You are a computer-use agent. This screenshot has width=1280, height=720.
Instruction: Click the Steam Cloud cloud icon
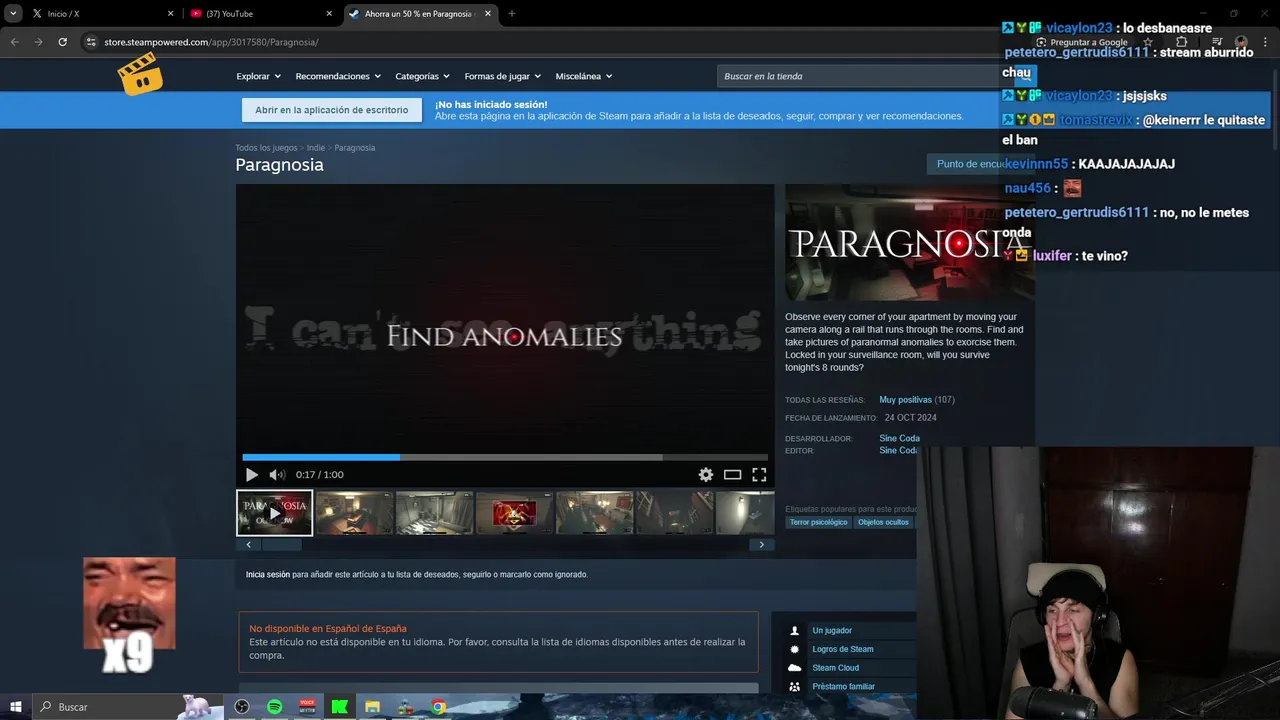795,668
